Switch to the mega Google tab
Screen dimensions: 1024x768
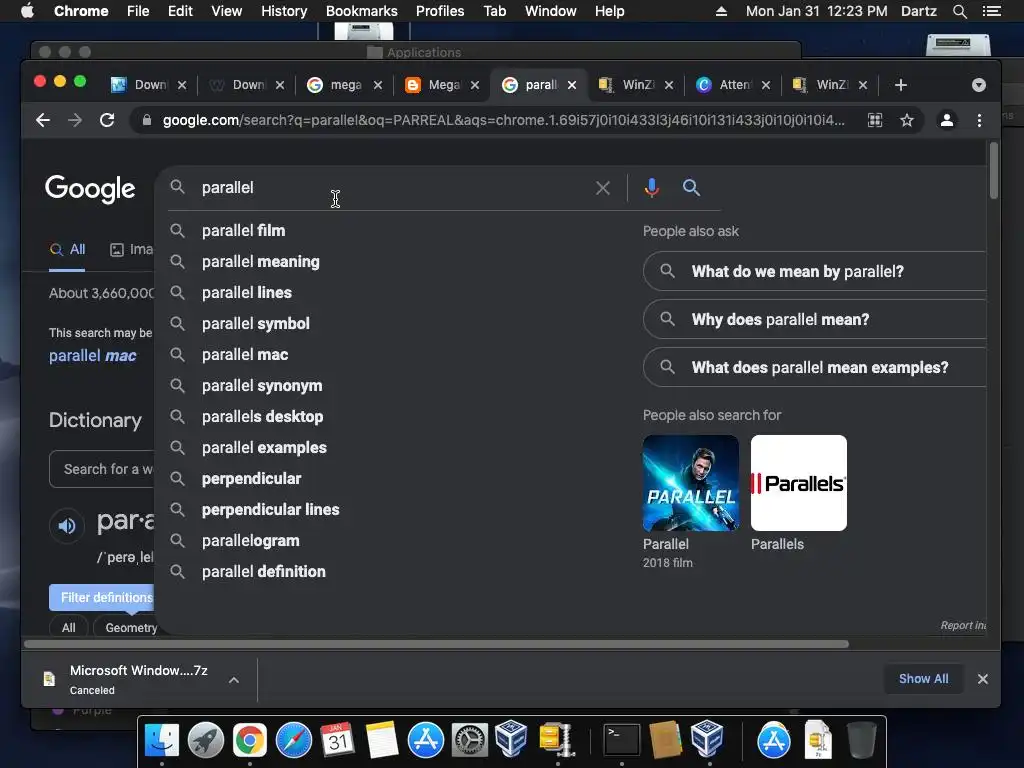pos(342,85)
